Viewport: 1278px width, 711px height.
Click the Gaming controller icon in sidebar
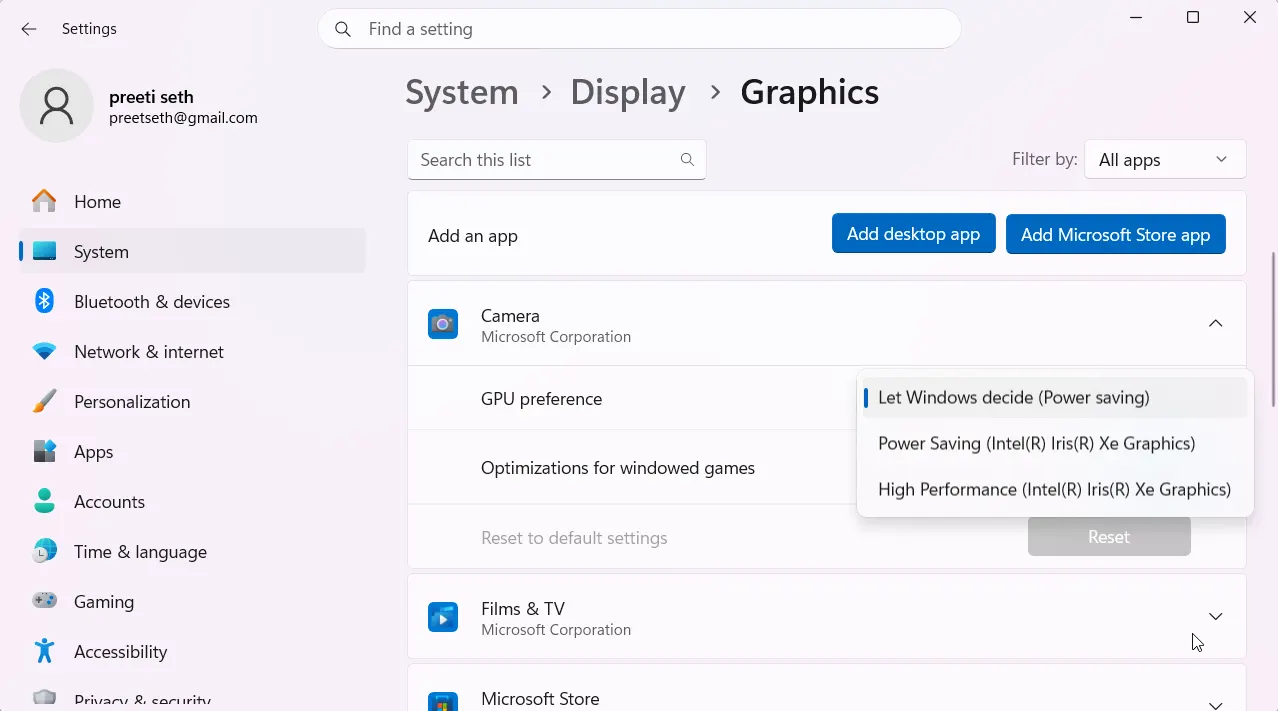coord(44,601)
